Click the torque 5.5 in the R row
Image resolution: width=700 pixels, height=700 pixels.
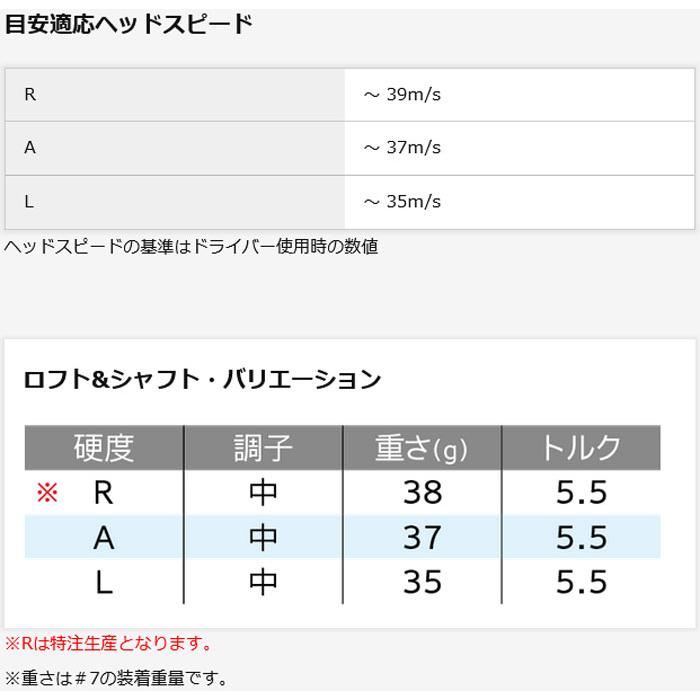point(582,493)
